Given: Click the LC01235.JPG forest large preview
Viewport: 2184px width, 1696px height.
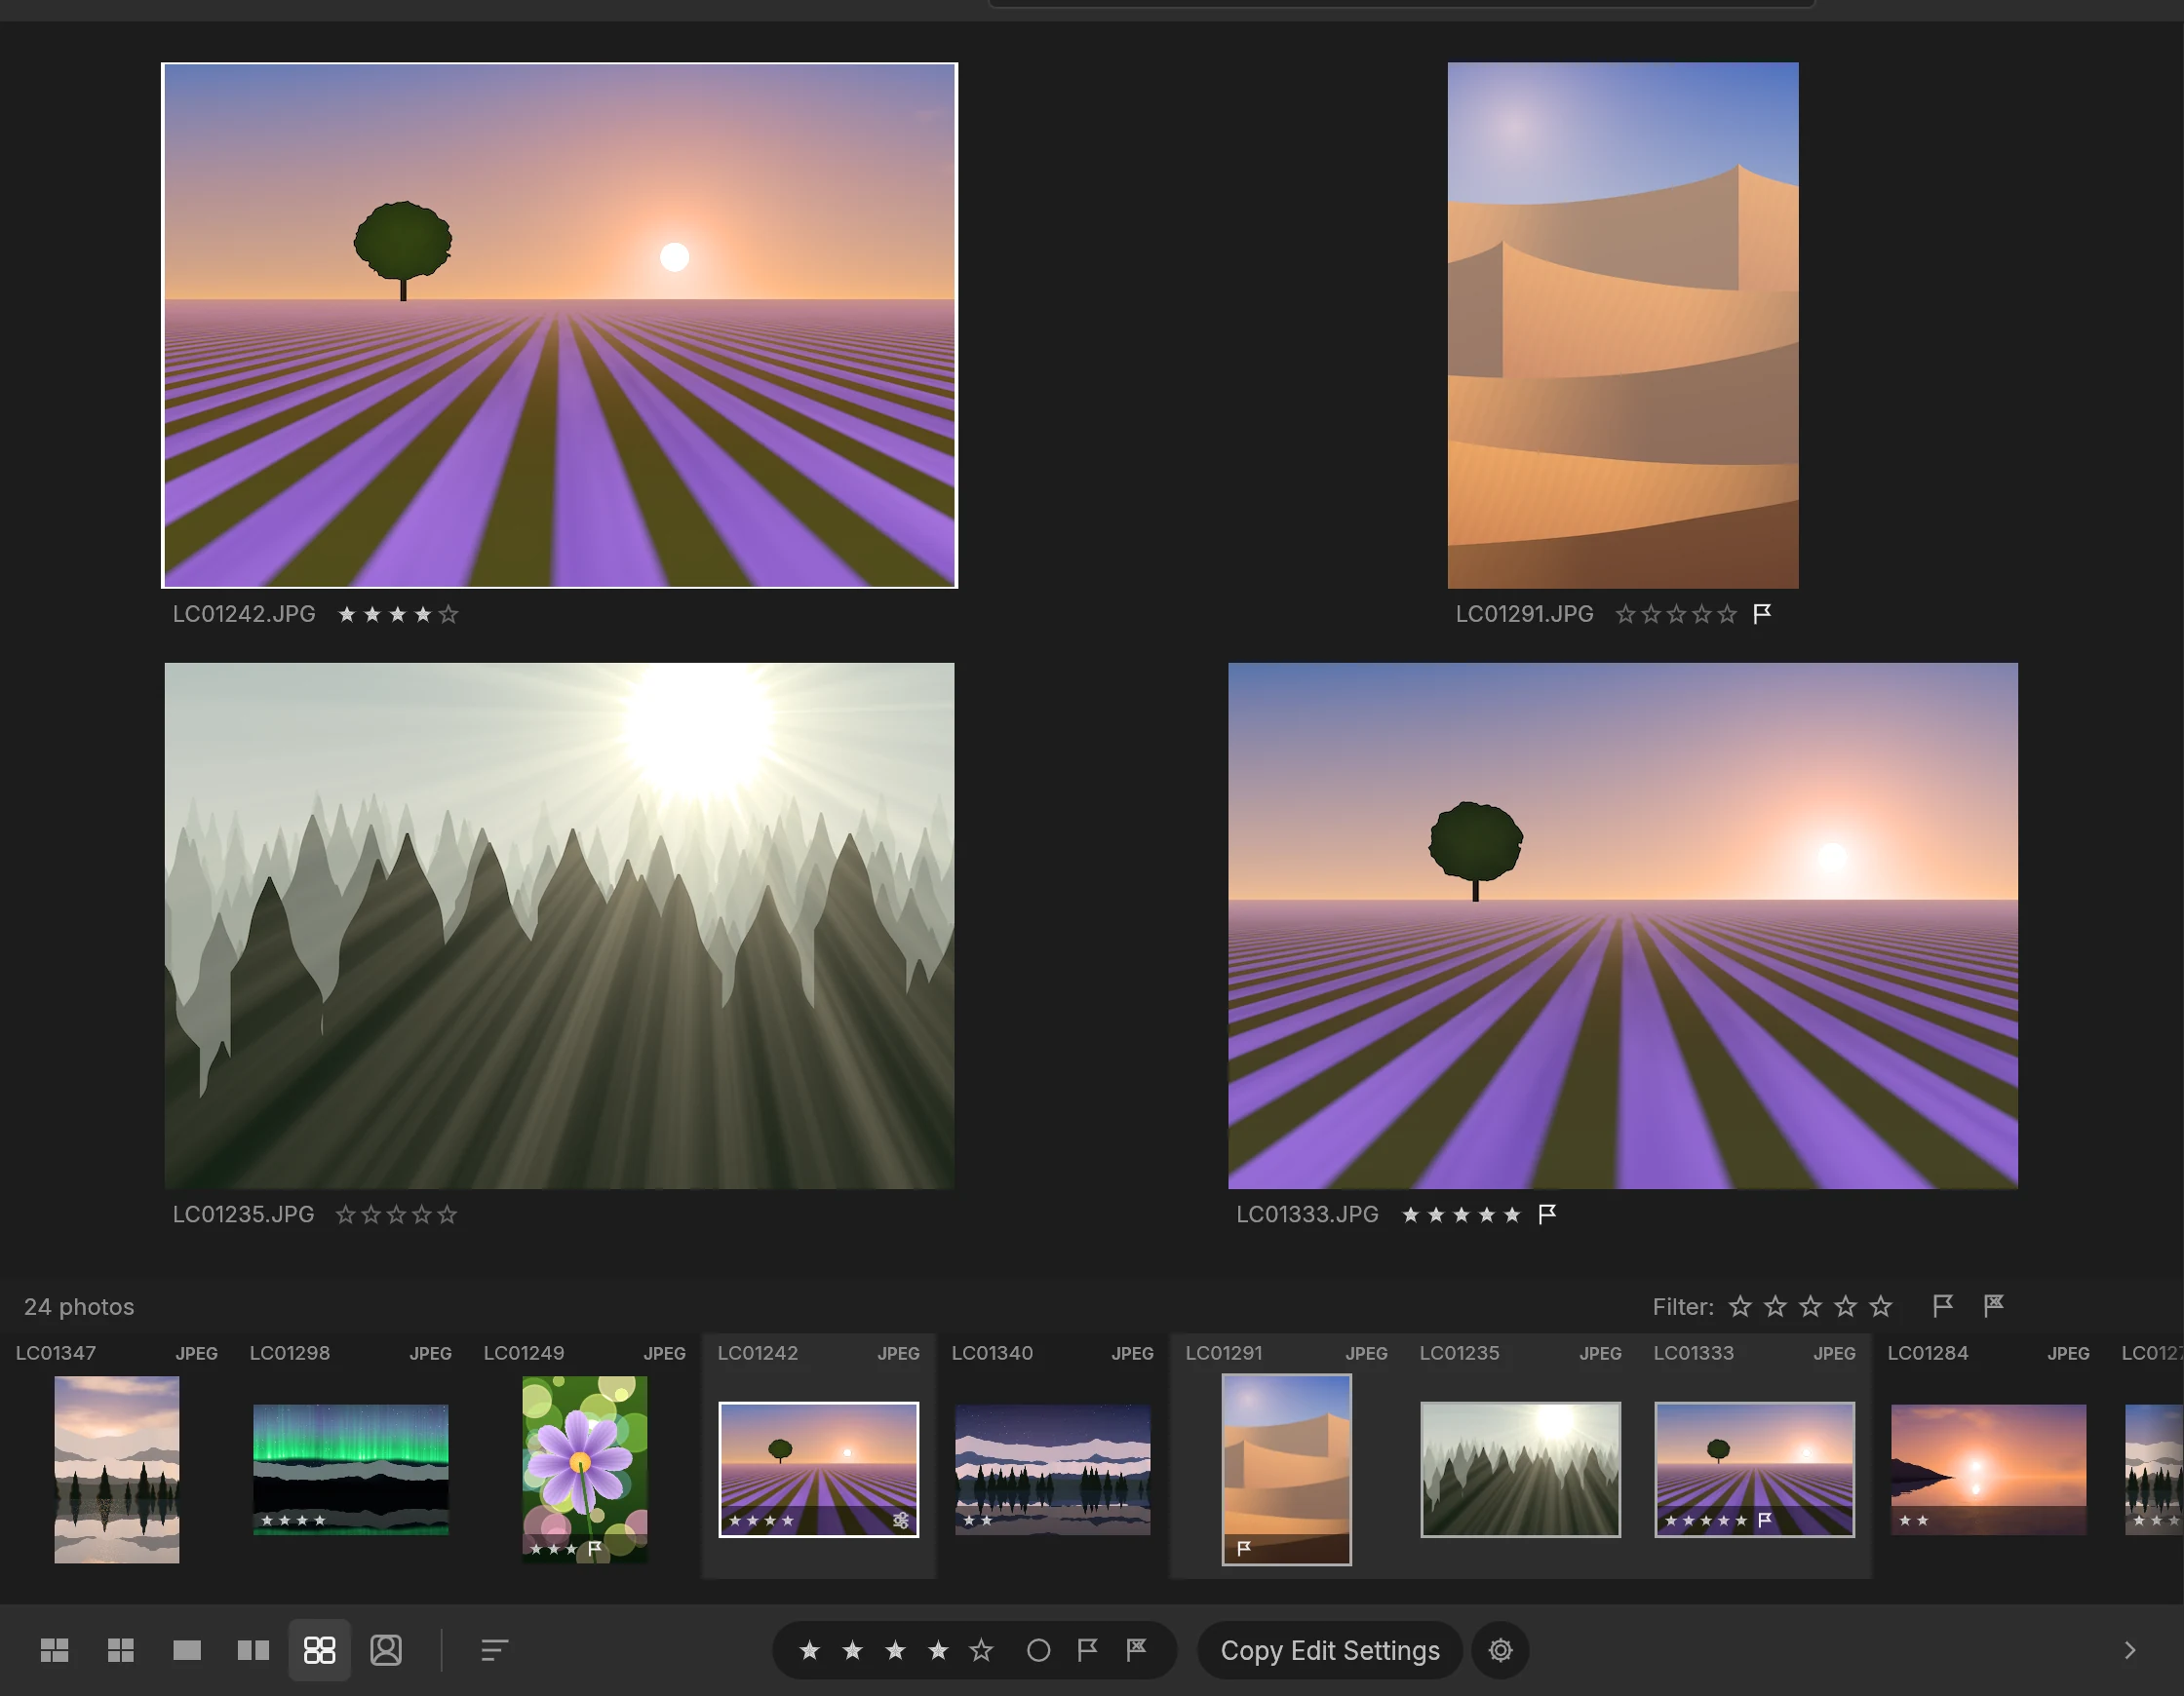Looking at the screenshot, I should point(559,925).
